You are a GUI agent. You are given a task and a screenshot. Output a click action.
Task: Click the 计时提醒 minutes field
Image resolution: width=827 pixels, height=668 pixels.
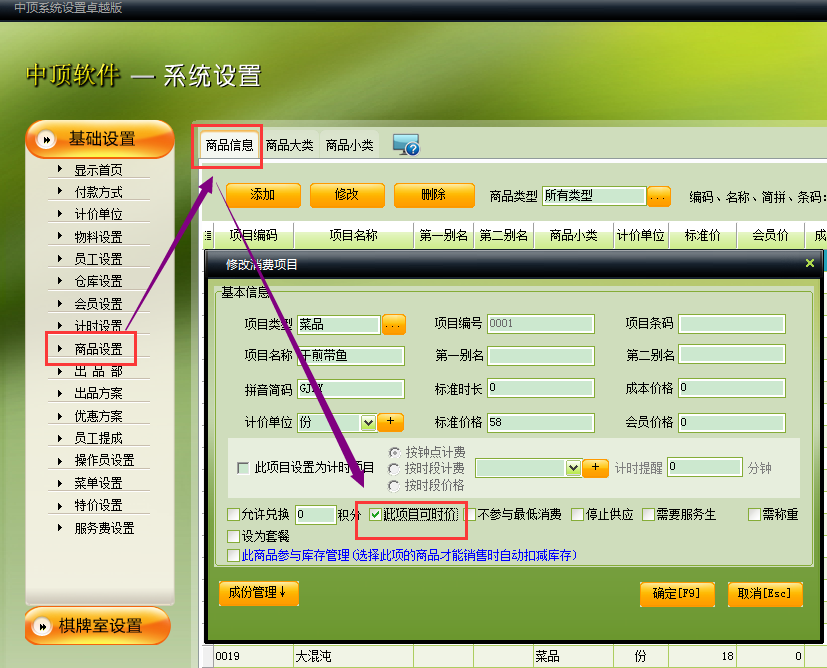(x=705, y=467)
